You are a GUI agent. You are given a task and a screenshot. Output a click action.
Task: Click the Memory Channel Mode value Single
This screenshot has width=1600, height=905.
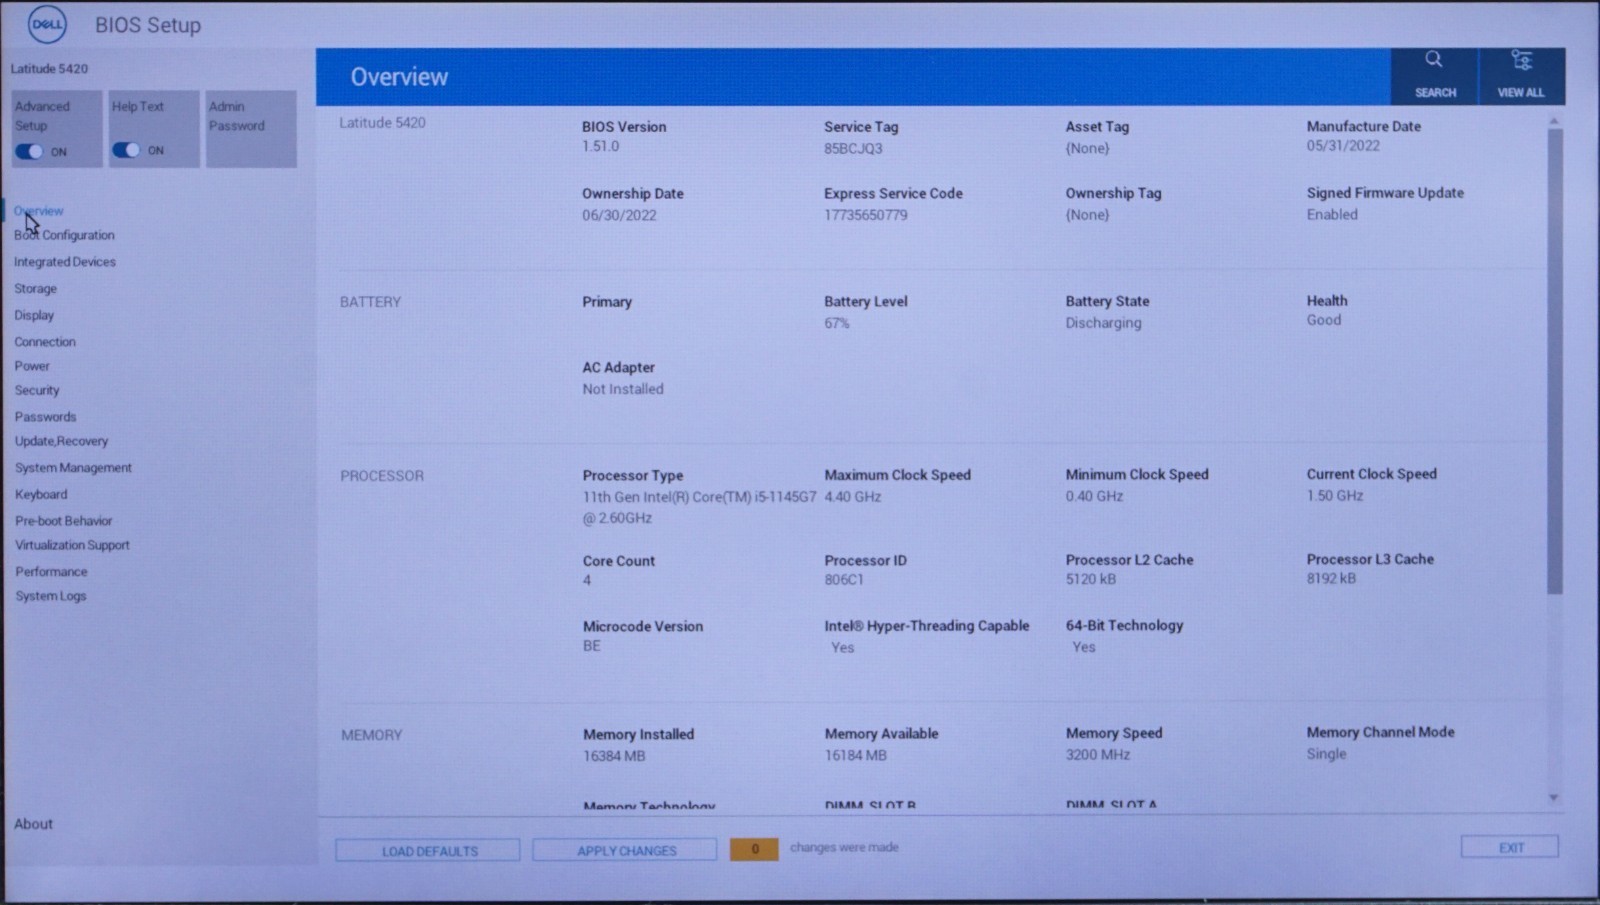1326,754
